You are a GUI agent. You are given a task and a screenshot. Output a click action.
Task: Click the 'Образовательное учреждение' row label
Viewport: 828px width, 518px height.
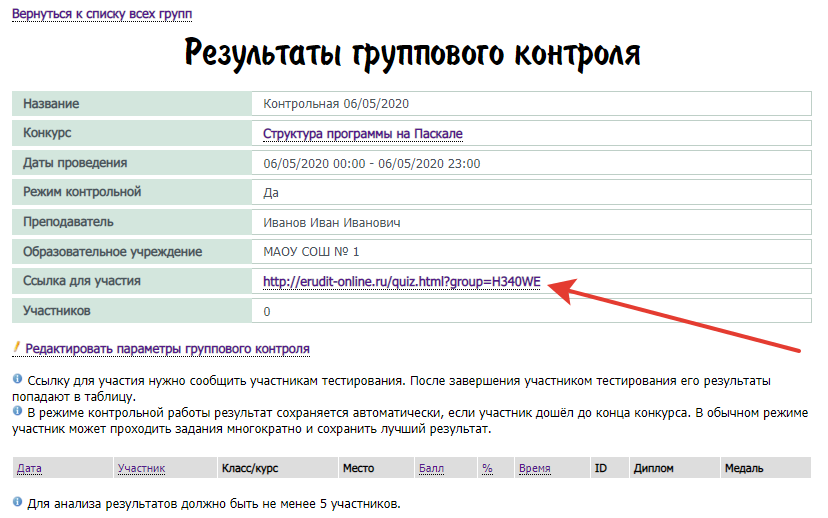[112, 252]
